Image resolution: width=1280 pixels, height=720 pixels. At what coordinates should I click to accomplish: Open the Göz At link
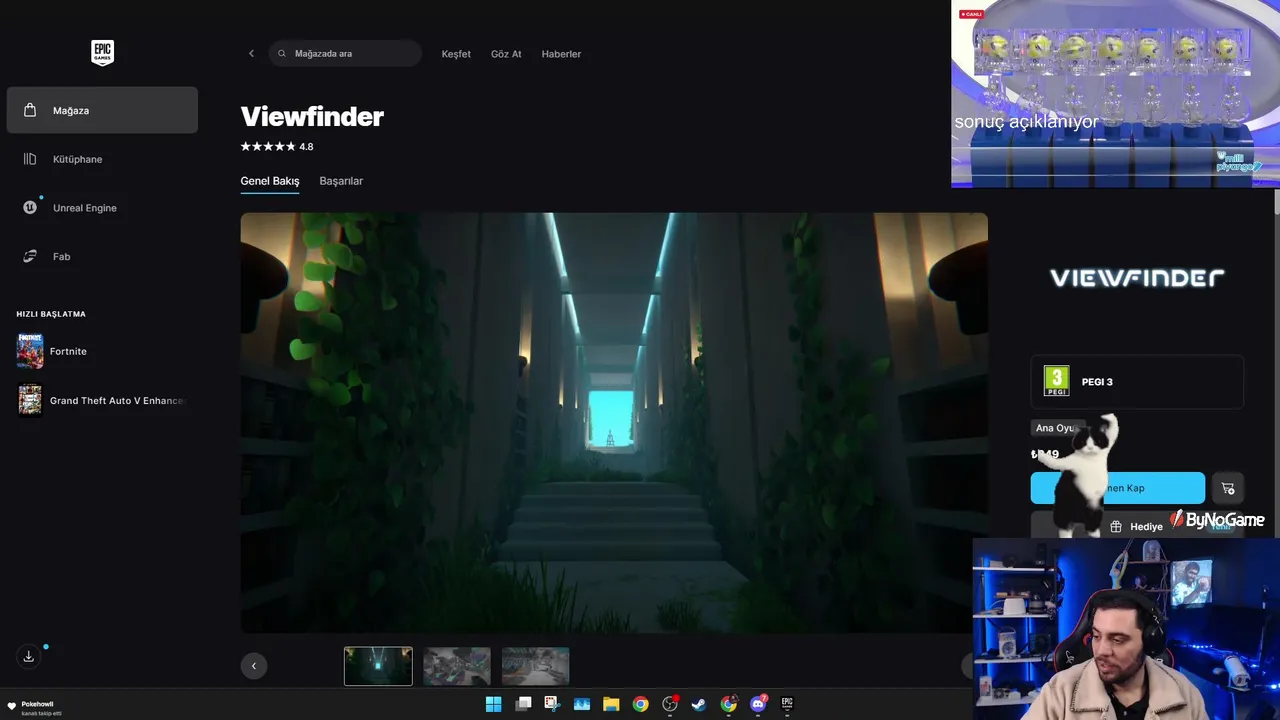pyautogui.click(x=506, y=54)
